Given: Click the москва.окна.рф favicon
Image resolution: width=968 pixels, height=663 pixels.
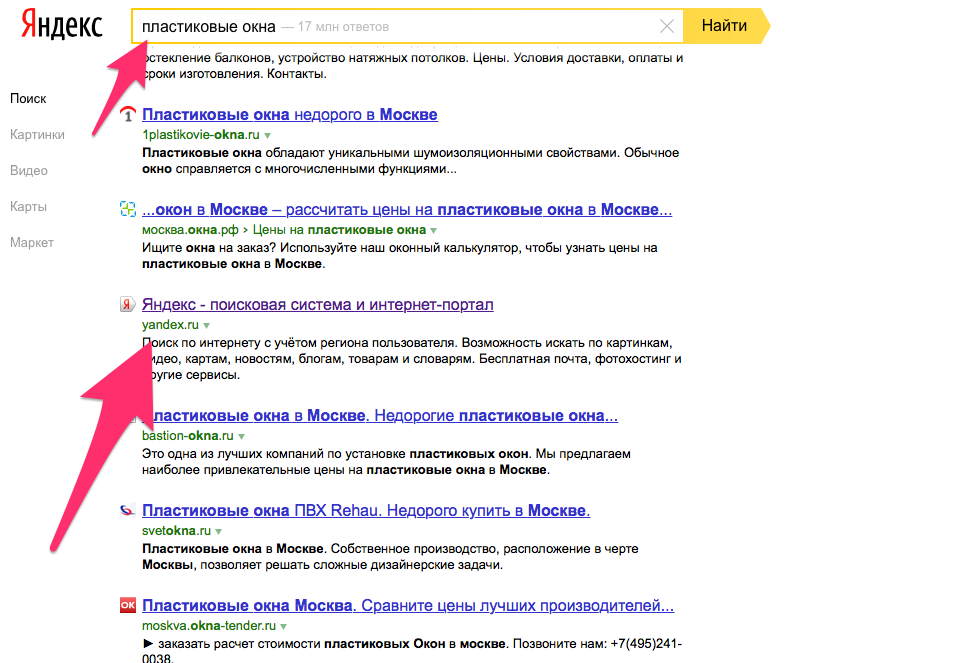Looking at the screenshot, I should click(127, 209).
